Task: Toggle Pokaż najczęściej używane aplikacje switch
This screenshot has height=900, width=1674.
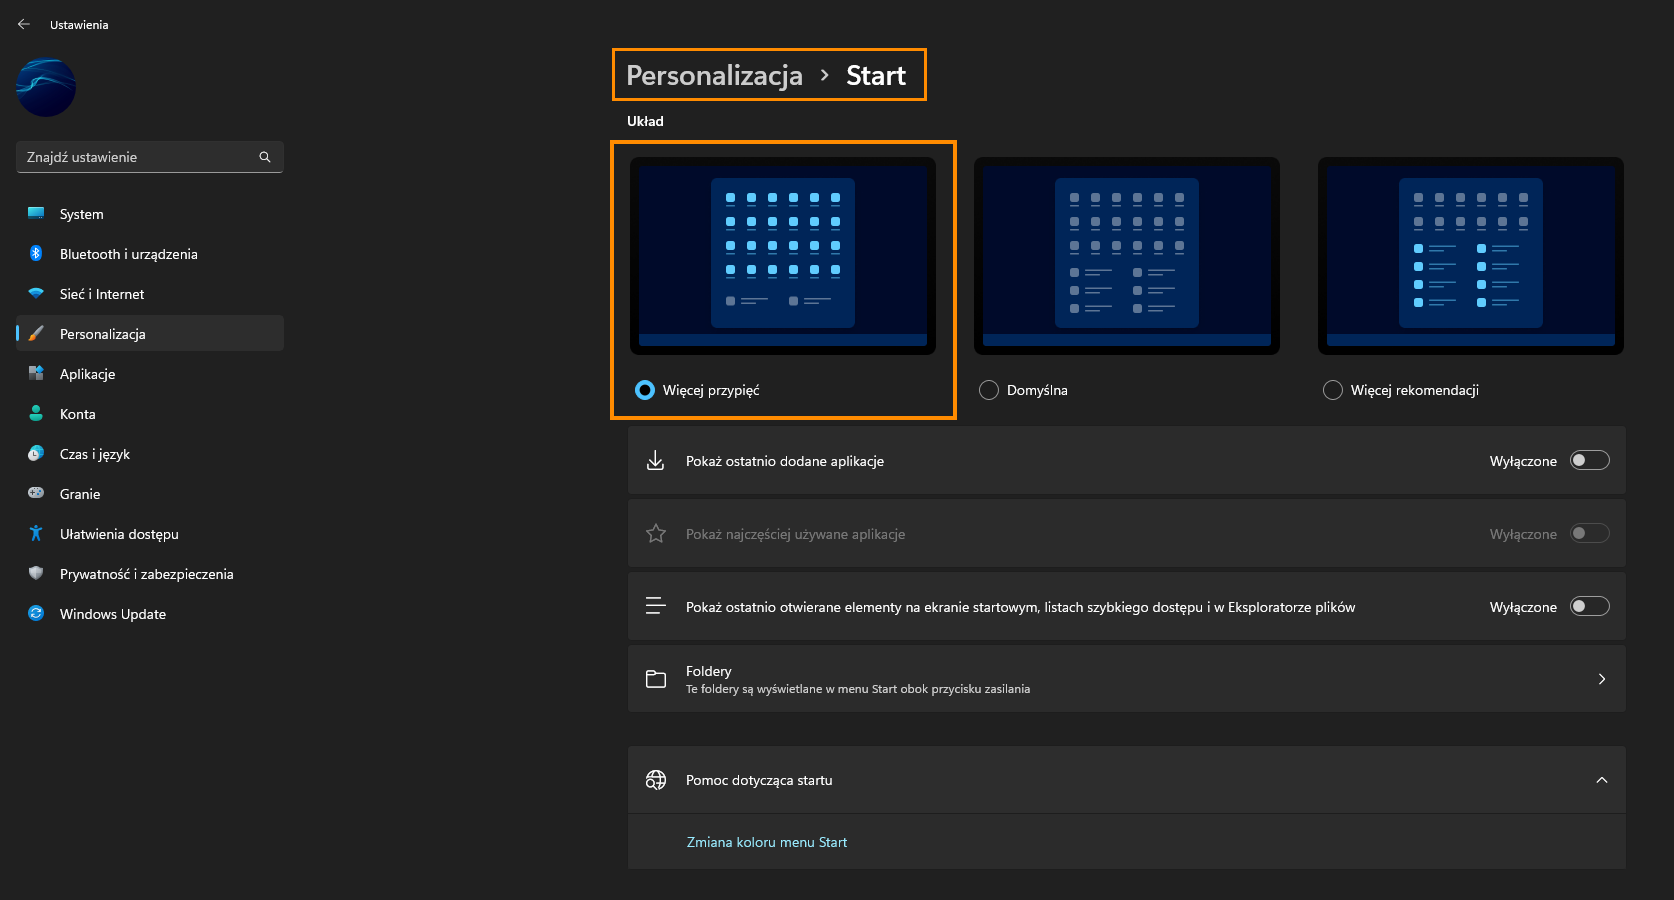Action: tap(1589, 533)
